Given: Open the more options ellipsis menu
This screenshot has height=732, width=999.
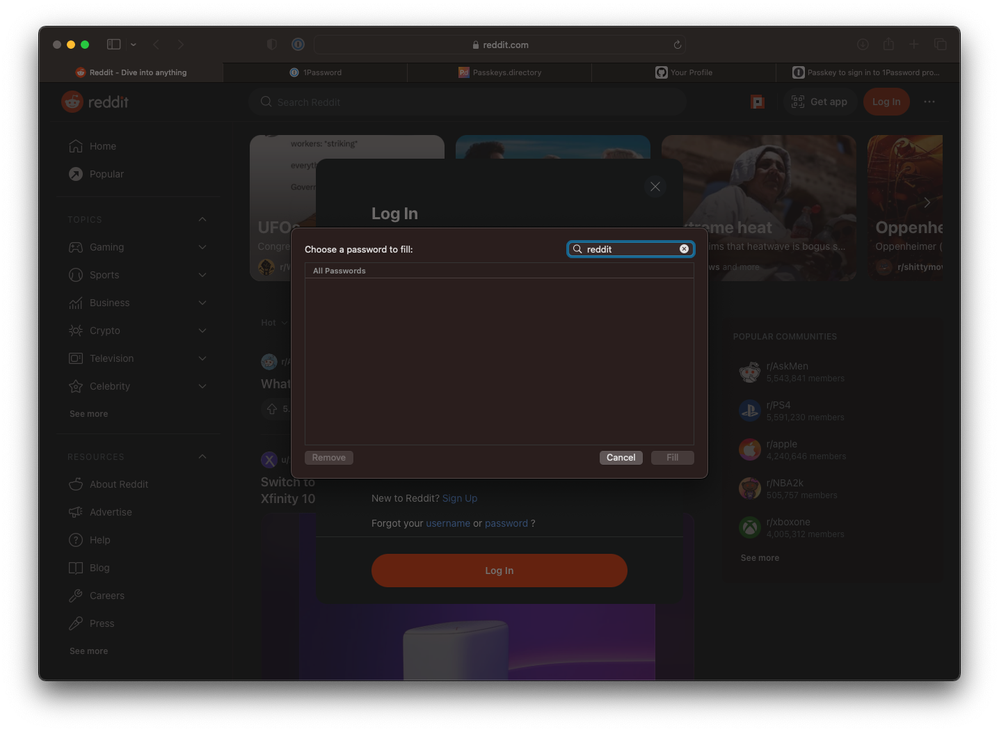Looking at the screenshot, I should [929, 102].
